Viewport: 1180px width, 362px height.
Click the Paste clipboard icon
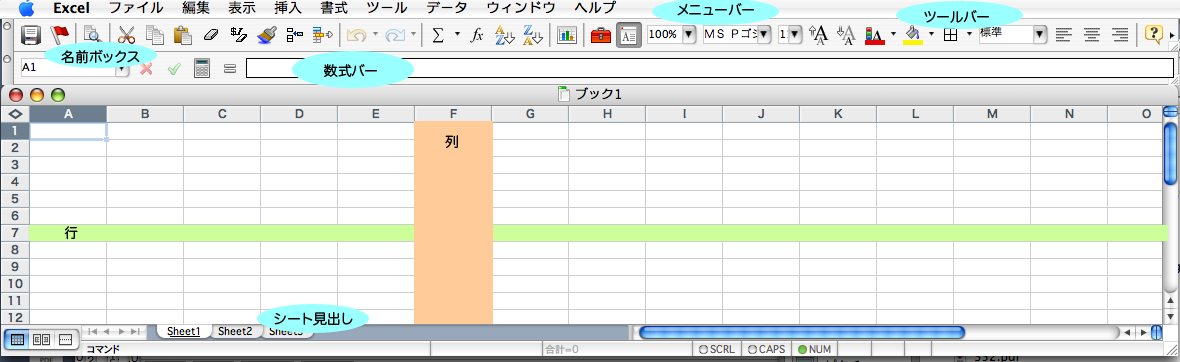(182, 34)
